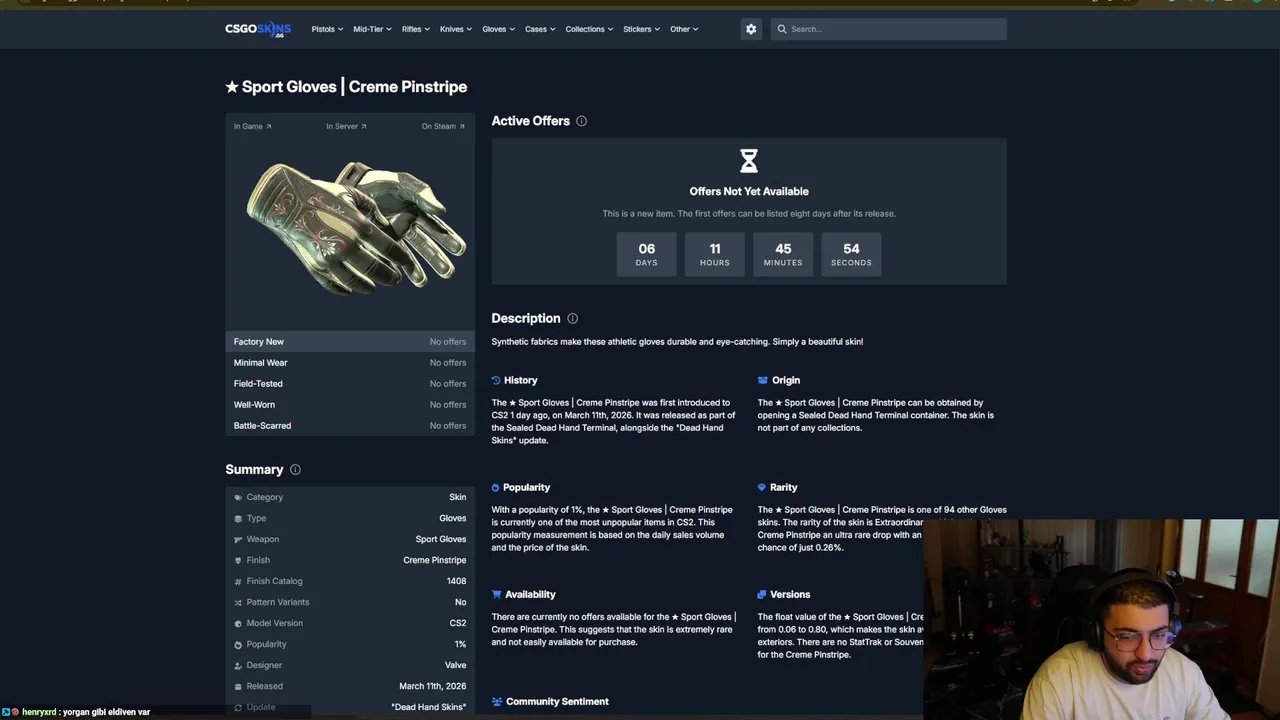Click the Skin category value

tap(458, 497)
